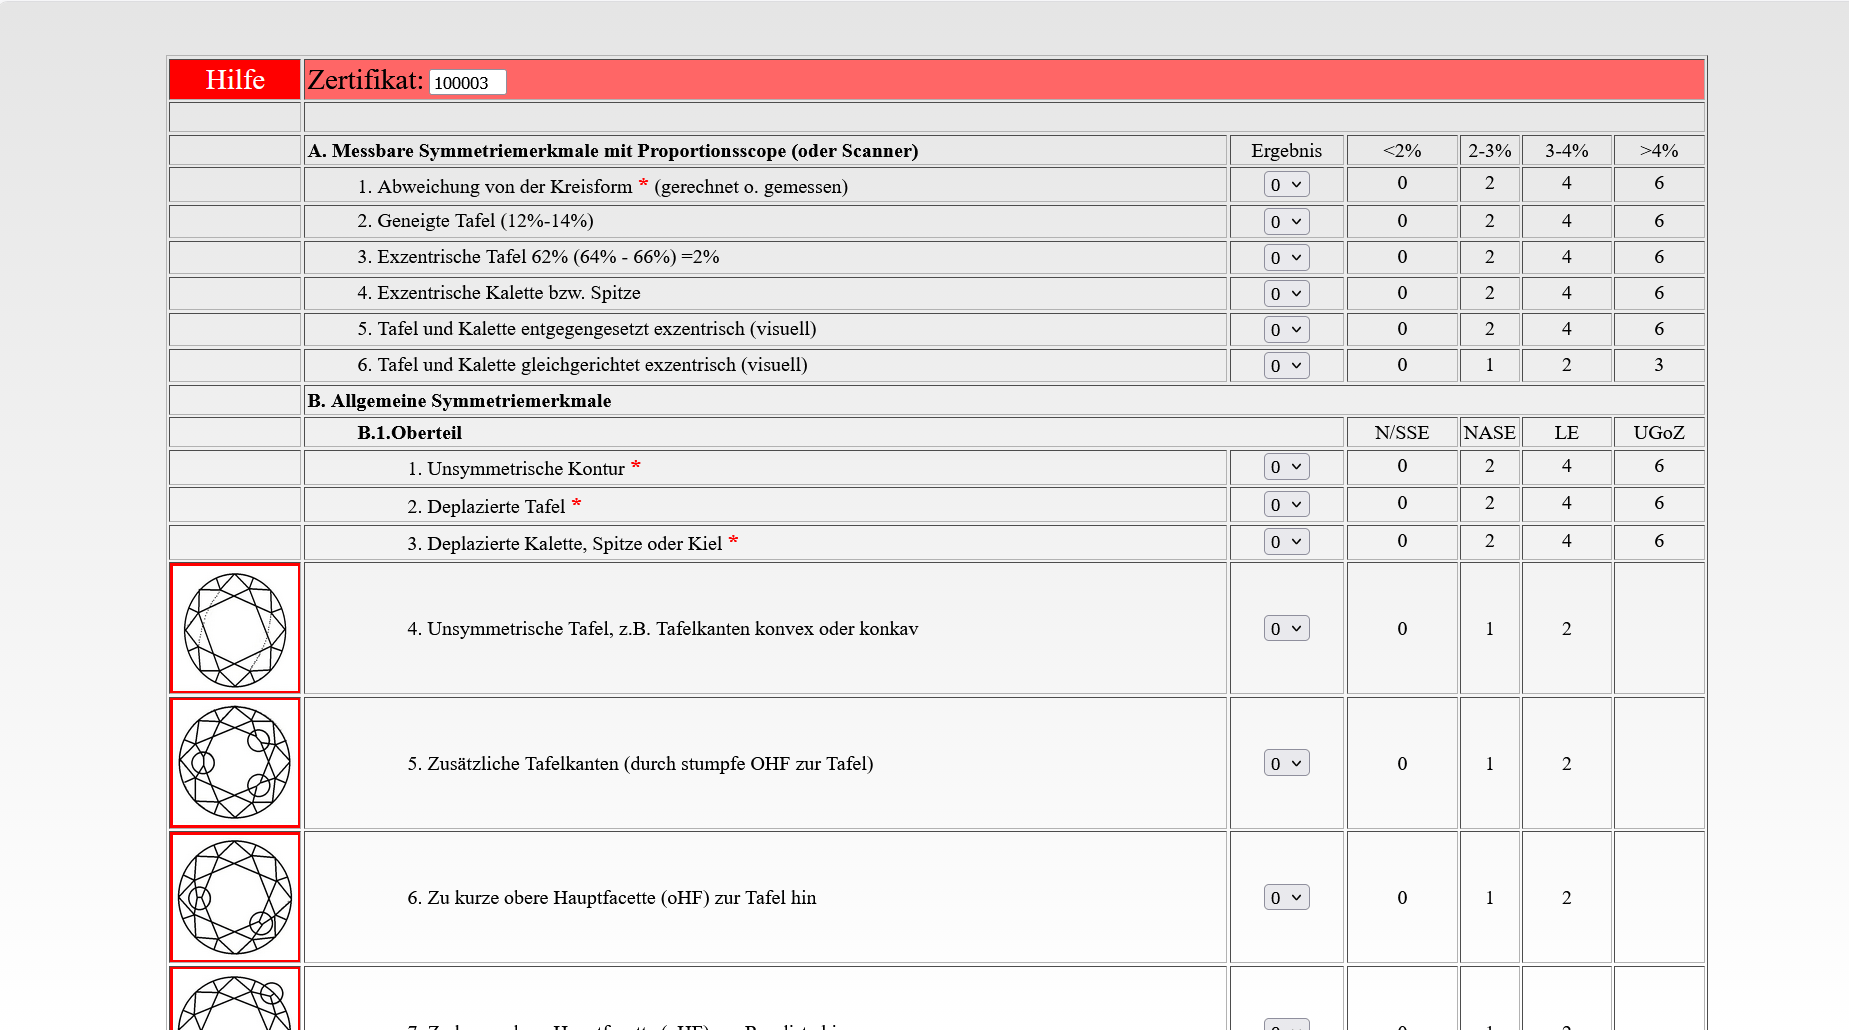Viewport: 1849px width, 1030px height.
Task: Select a value for Unsymmetrische Kontur
Action: [1286, 467]
